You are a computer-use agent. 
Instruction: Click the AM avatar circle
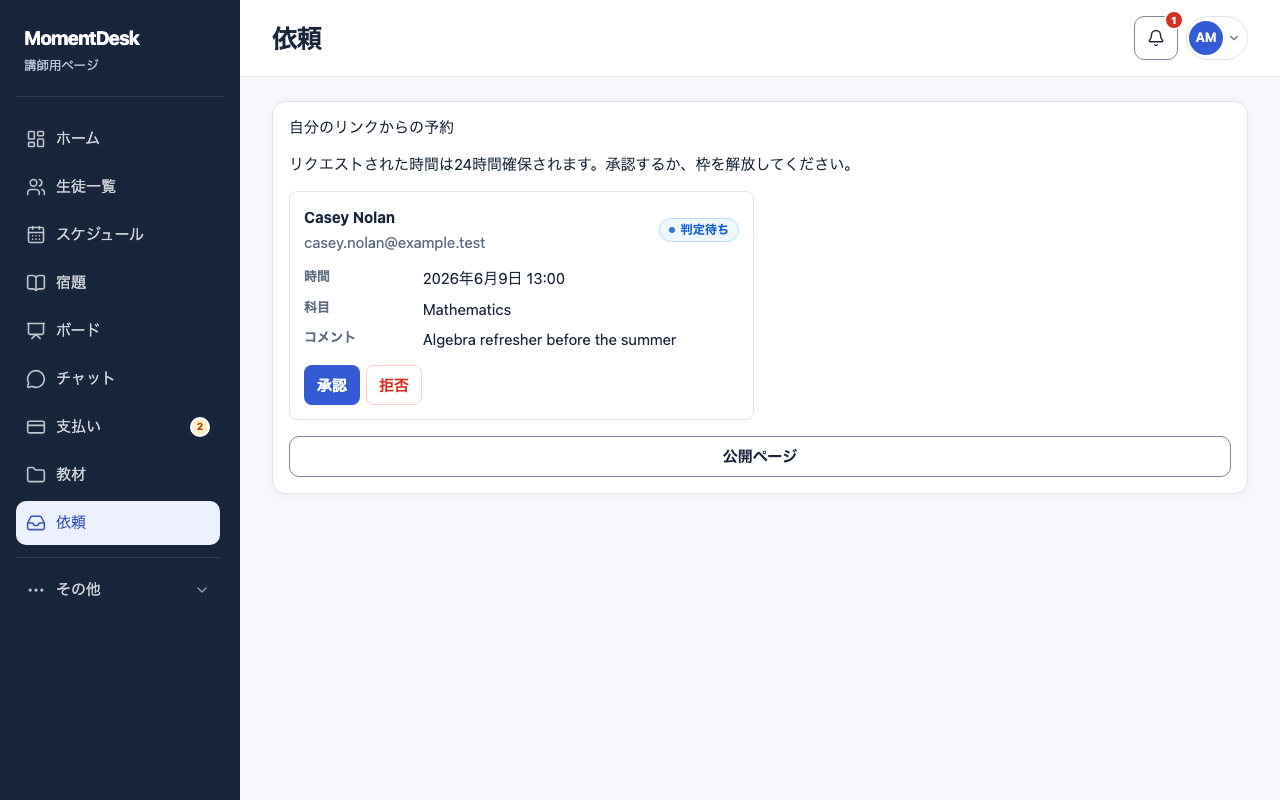[x=1206, y=38]
